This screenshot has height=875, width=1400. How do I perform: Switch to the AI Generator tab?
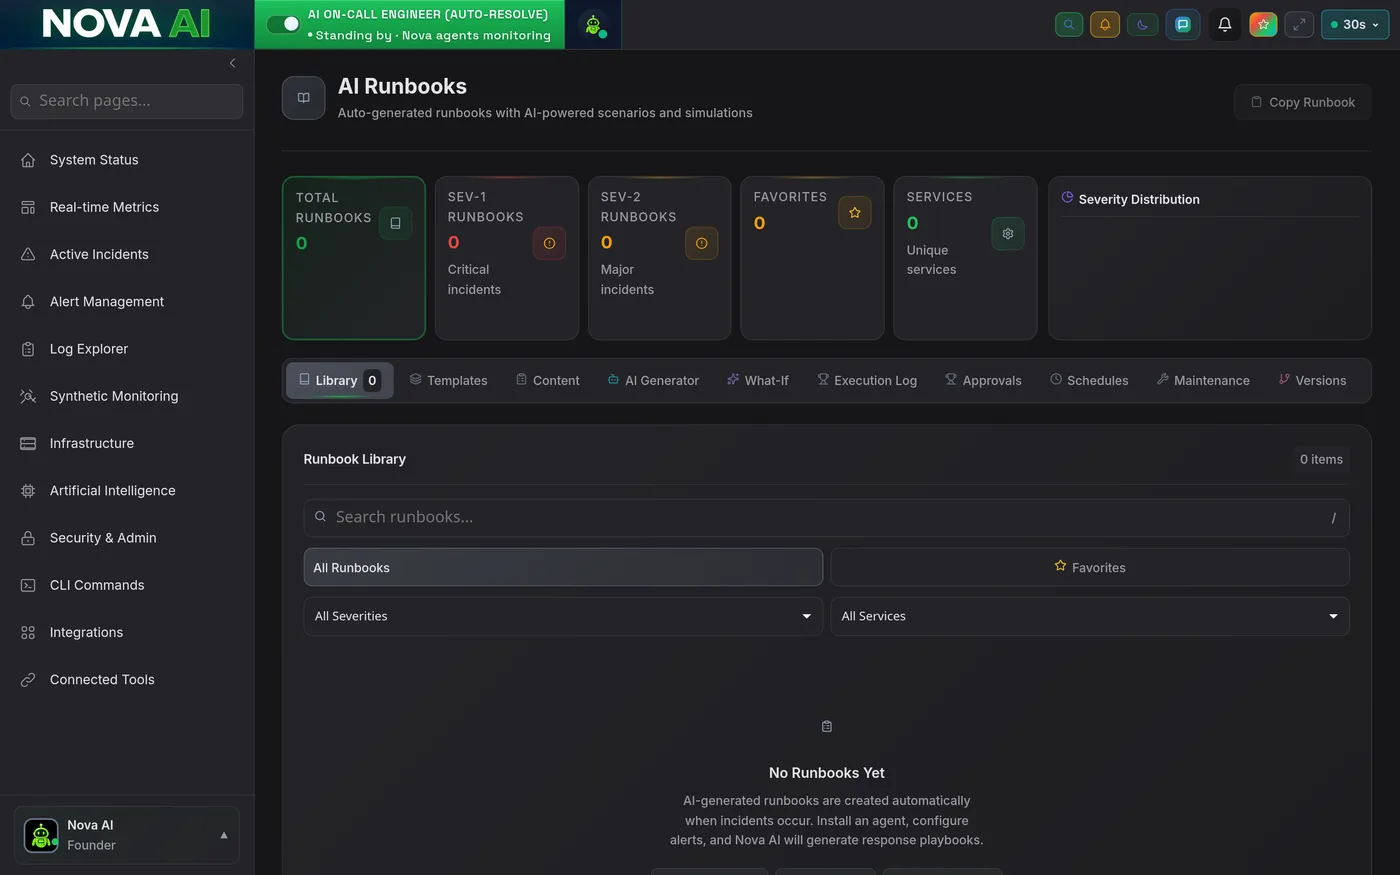pos(653,380)
